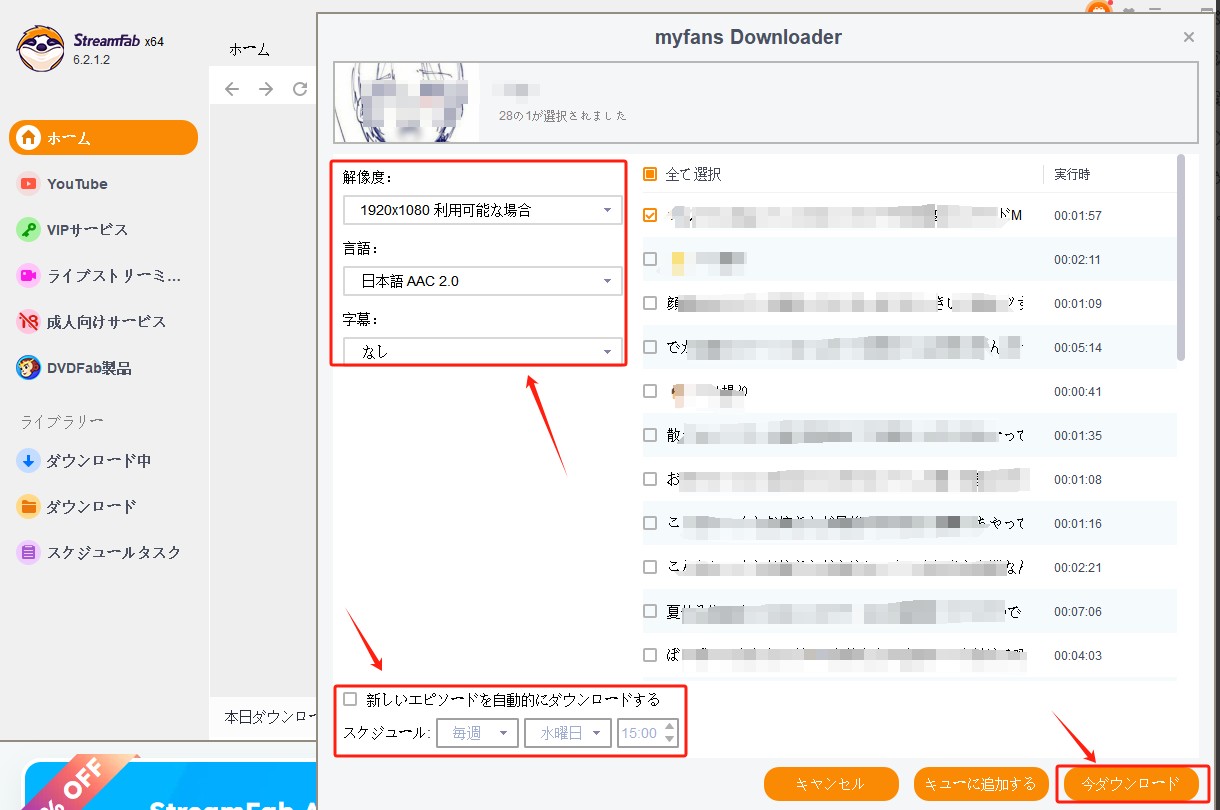Click the video list vertical scrollbar
Screen dimensions: 1220x810
coord(1181,258)
